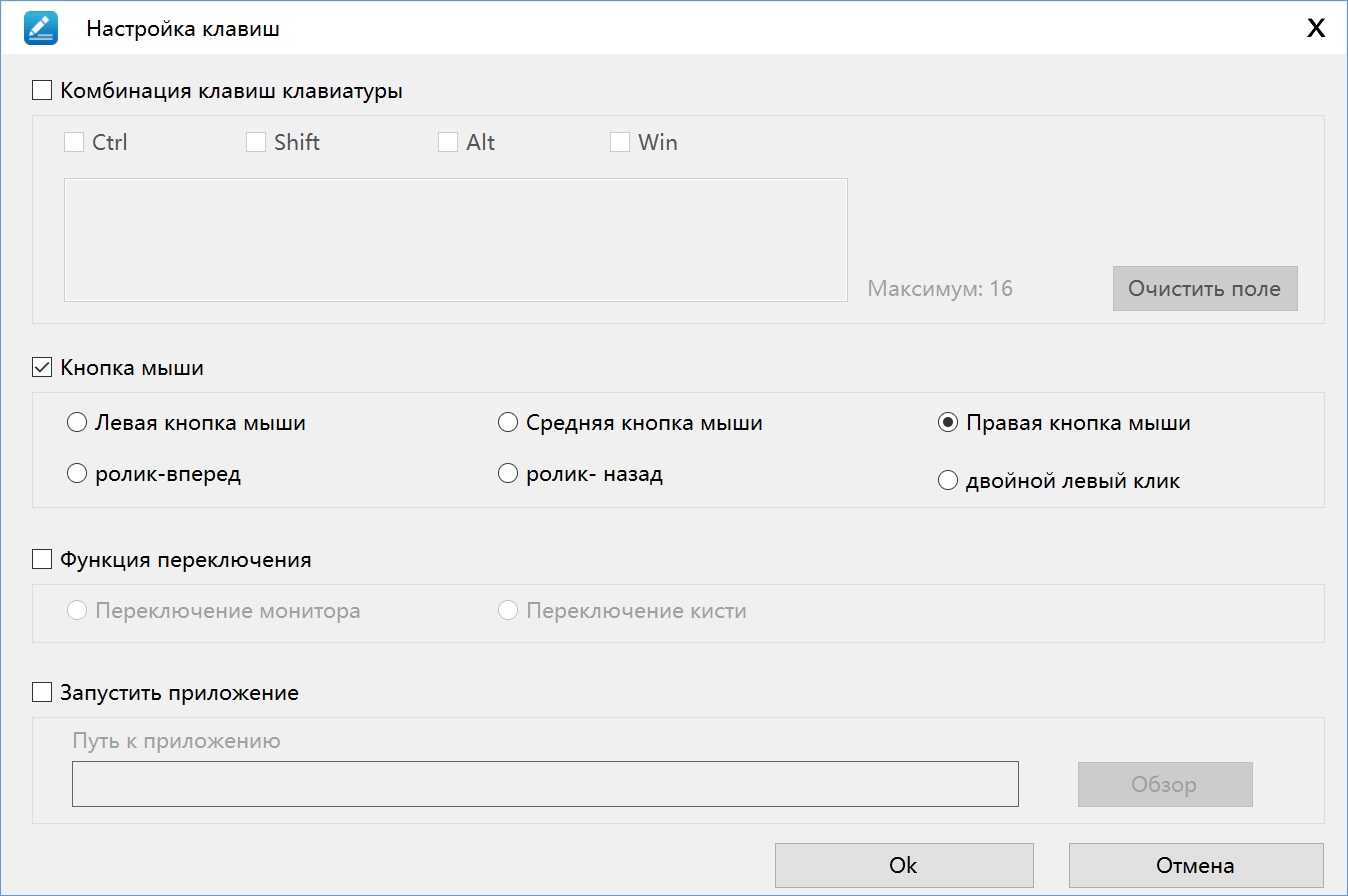The width and height of the screenshot is (1348, 896).
Task: Check the Alt modifier checkbox
Action: coord(448,143)
